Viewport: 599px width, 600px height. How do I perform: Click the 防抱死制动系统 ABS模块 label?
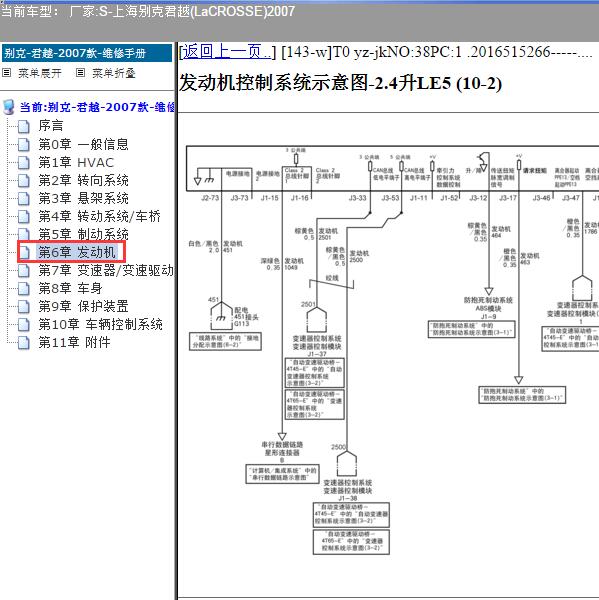click(488, 308)
